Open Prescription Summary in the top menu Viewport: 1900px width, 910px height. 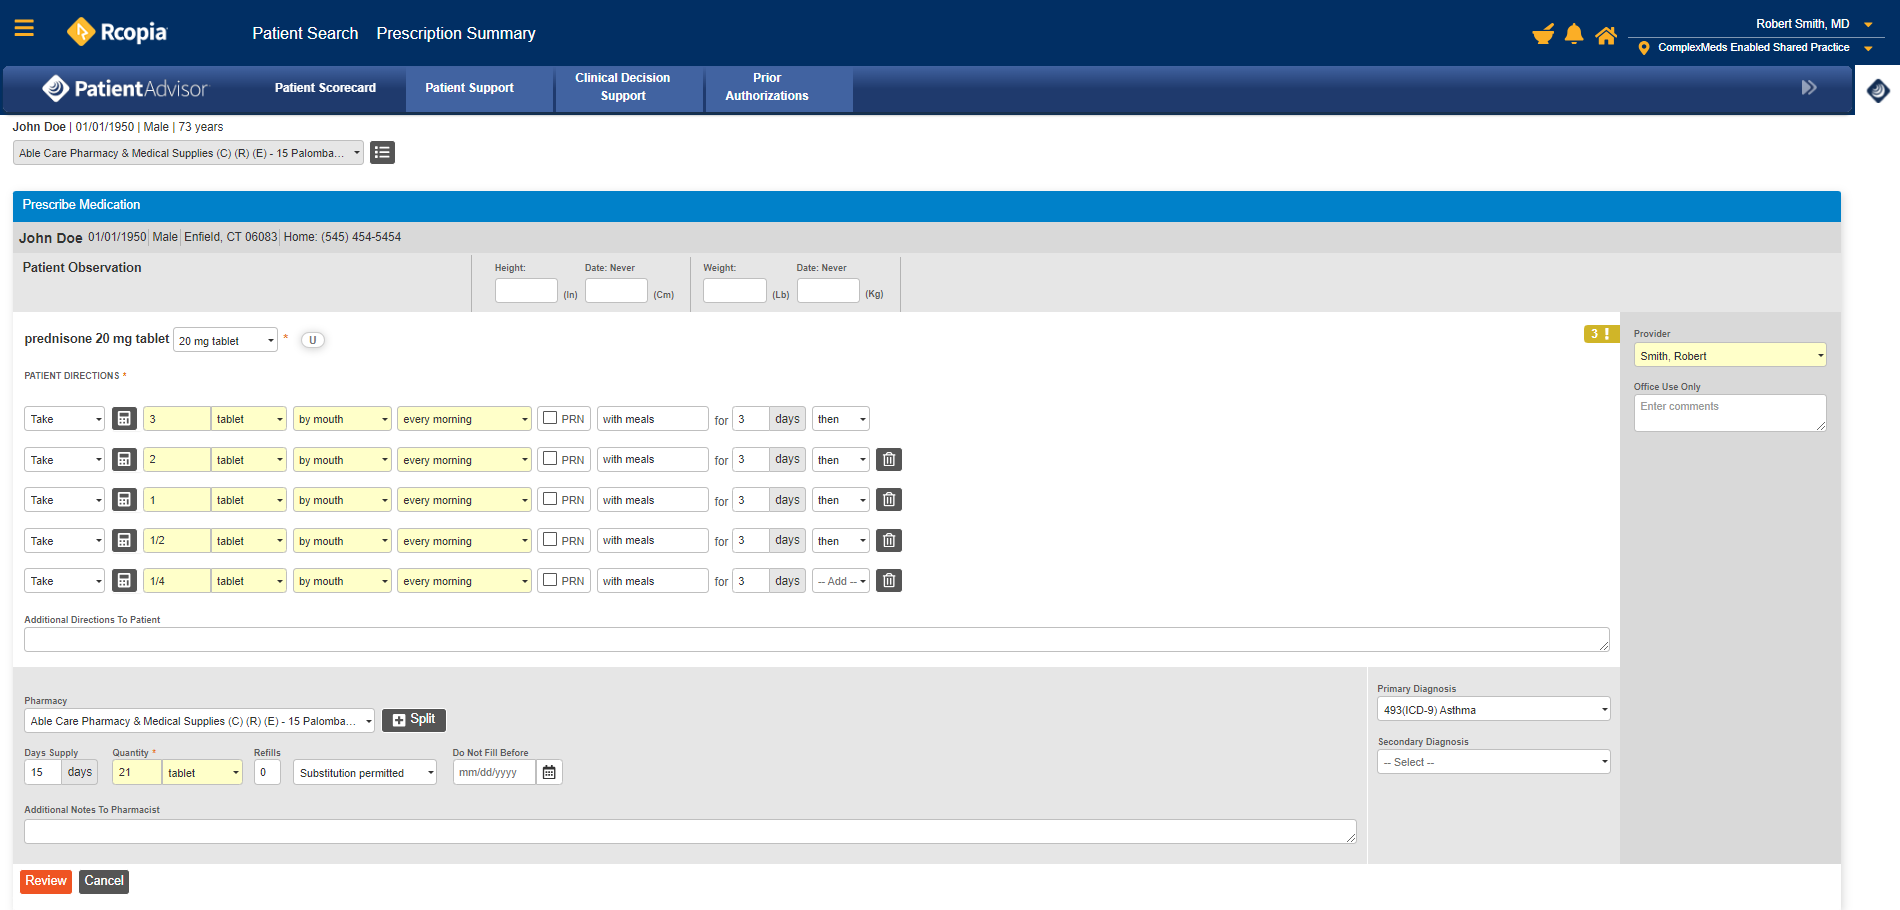coord(456,33)
